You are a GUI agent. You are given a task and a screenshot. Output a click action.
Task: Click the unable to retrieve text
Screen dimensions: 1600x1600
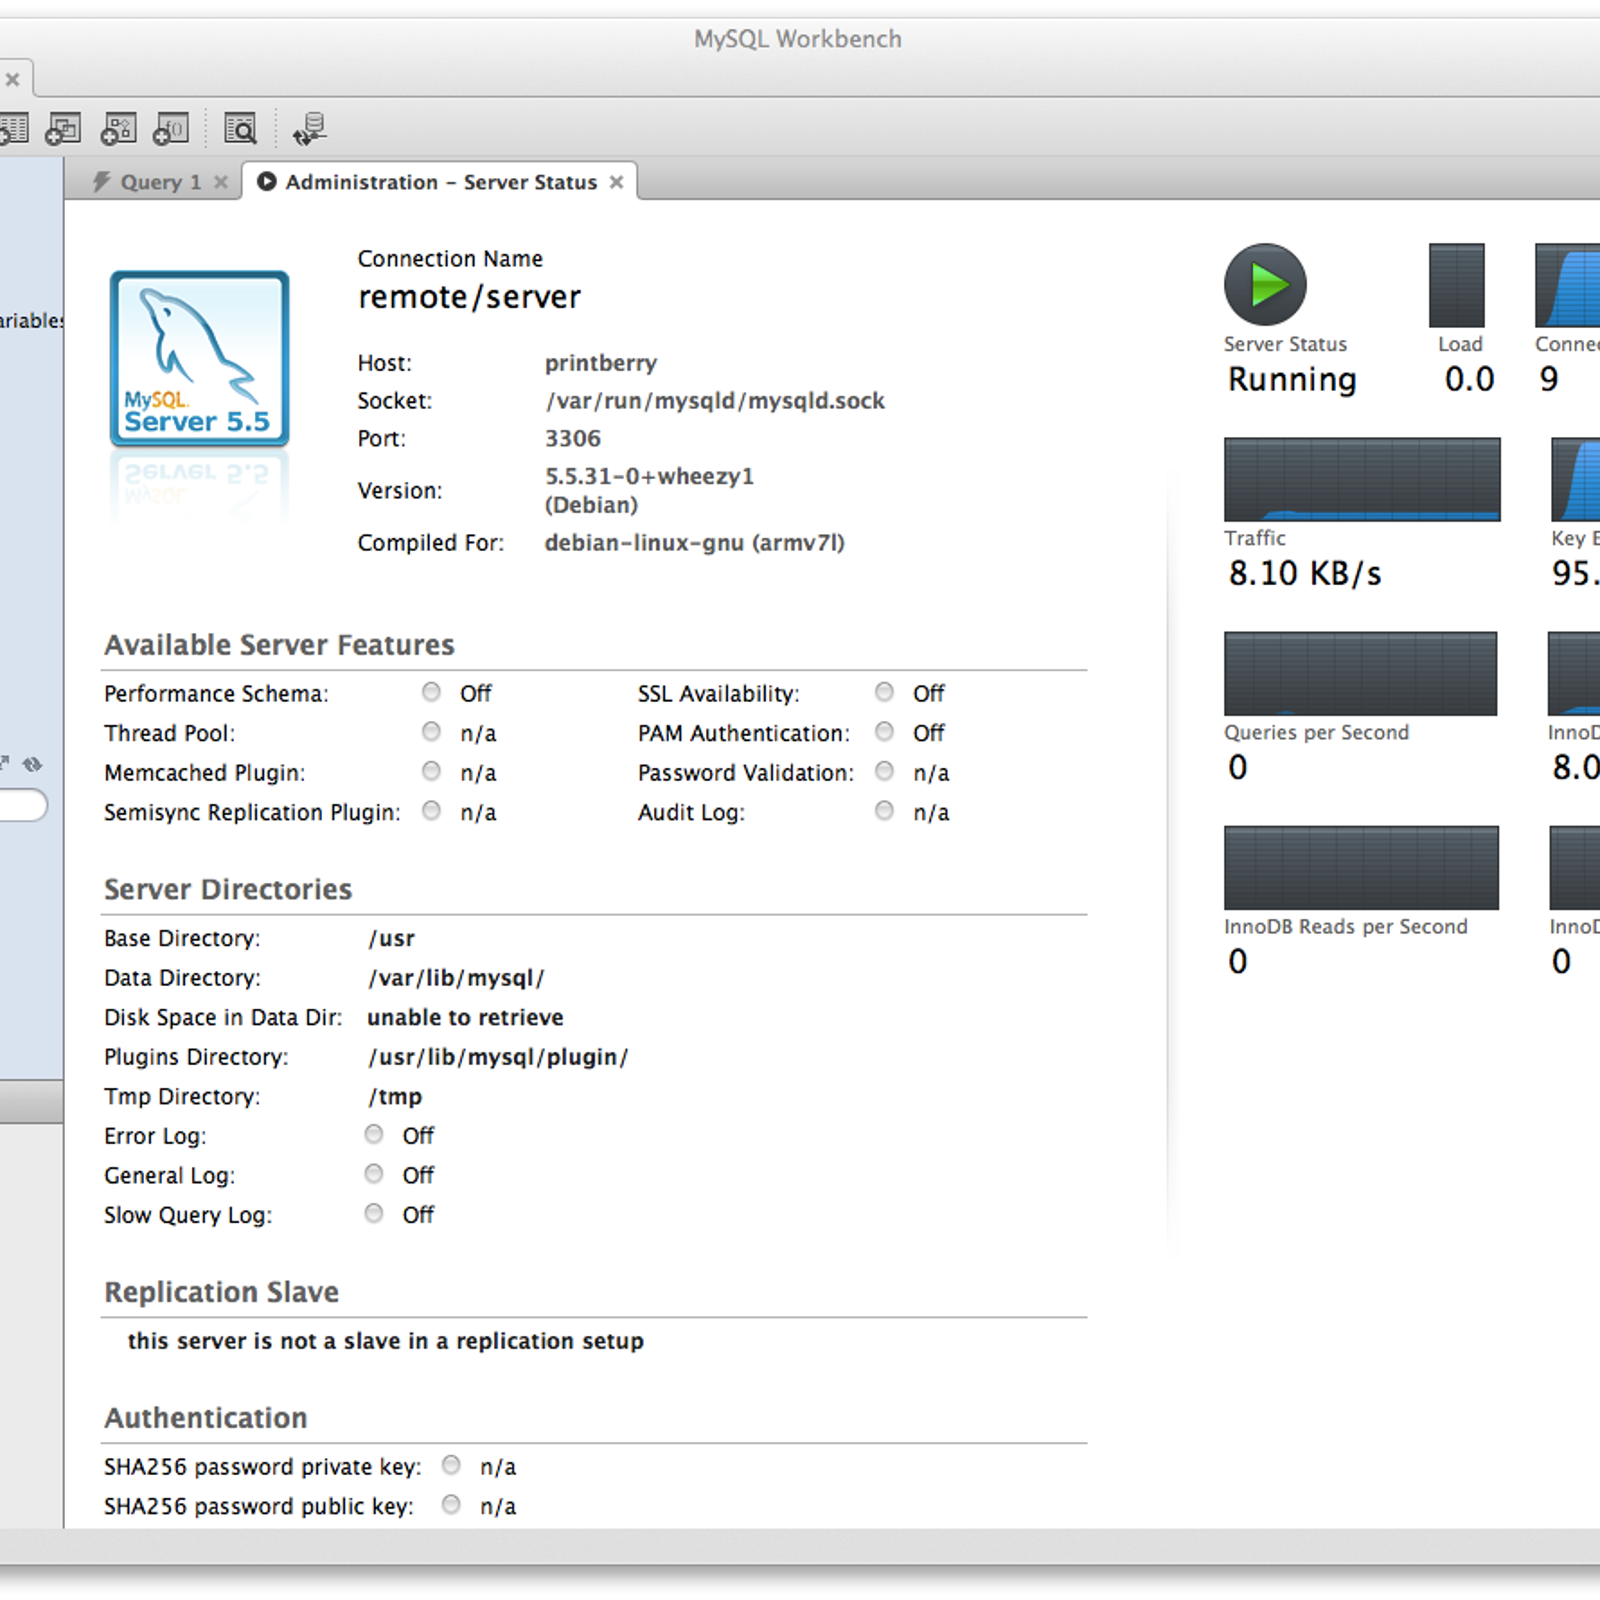(465, 1018)
